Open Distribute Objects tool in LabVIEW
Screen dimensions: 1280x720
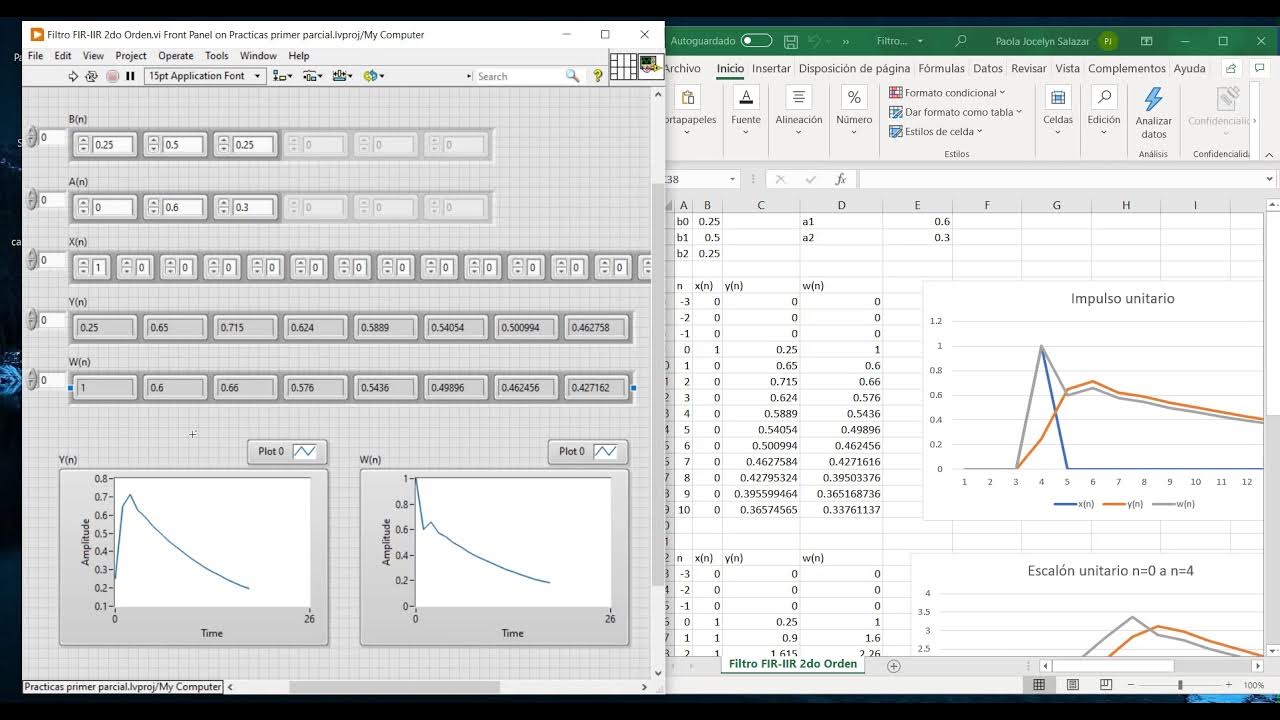tap(312, 76)
